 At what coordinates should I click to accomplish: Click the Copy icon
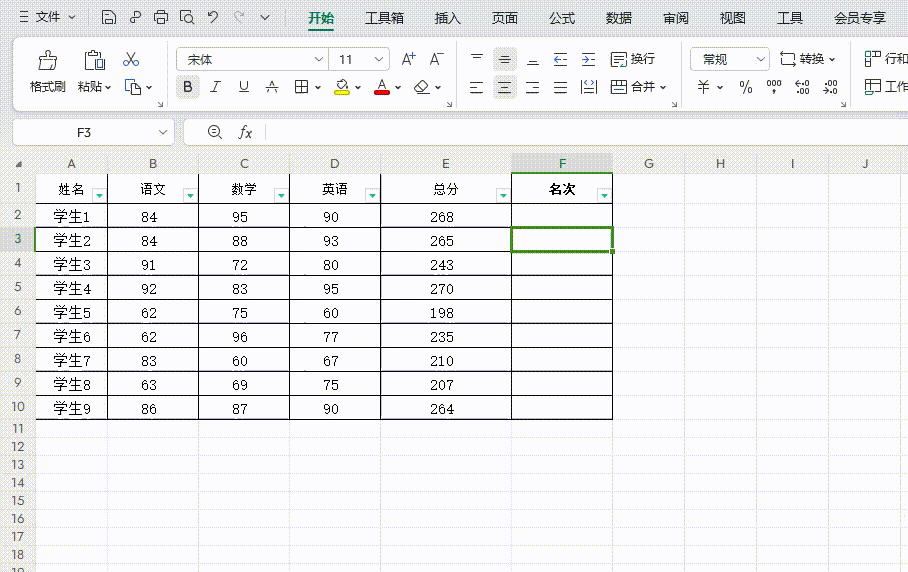click(x=133, y=87)
